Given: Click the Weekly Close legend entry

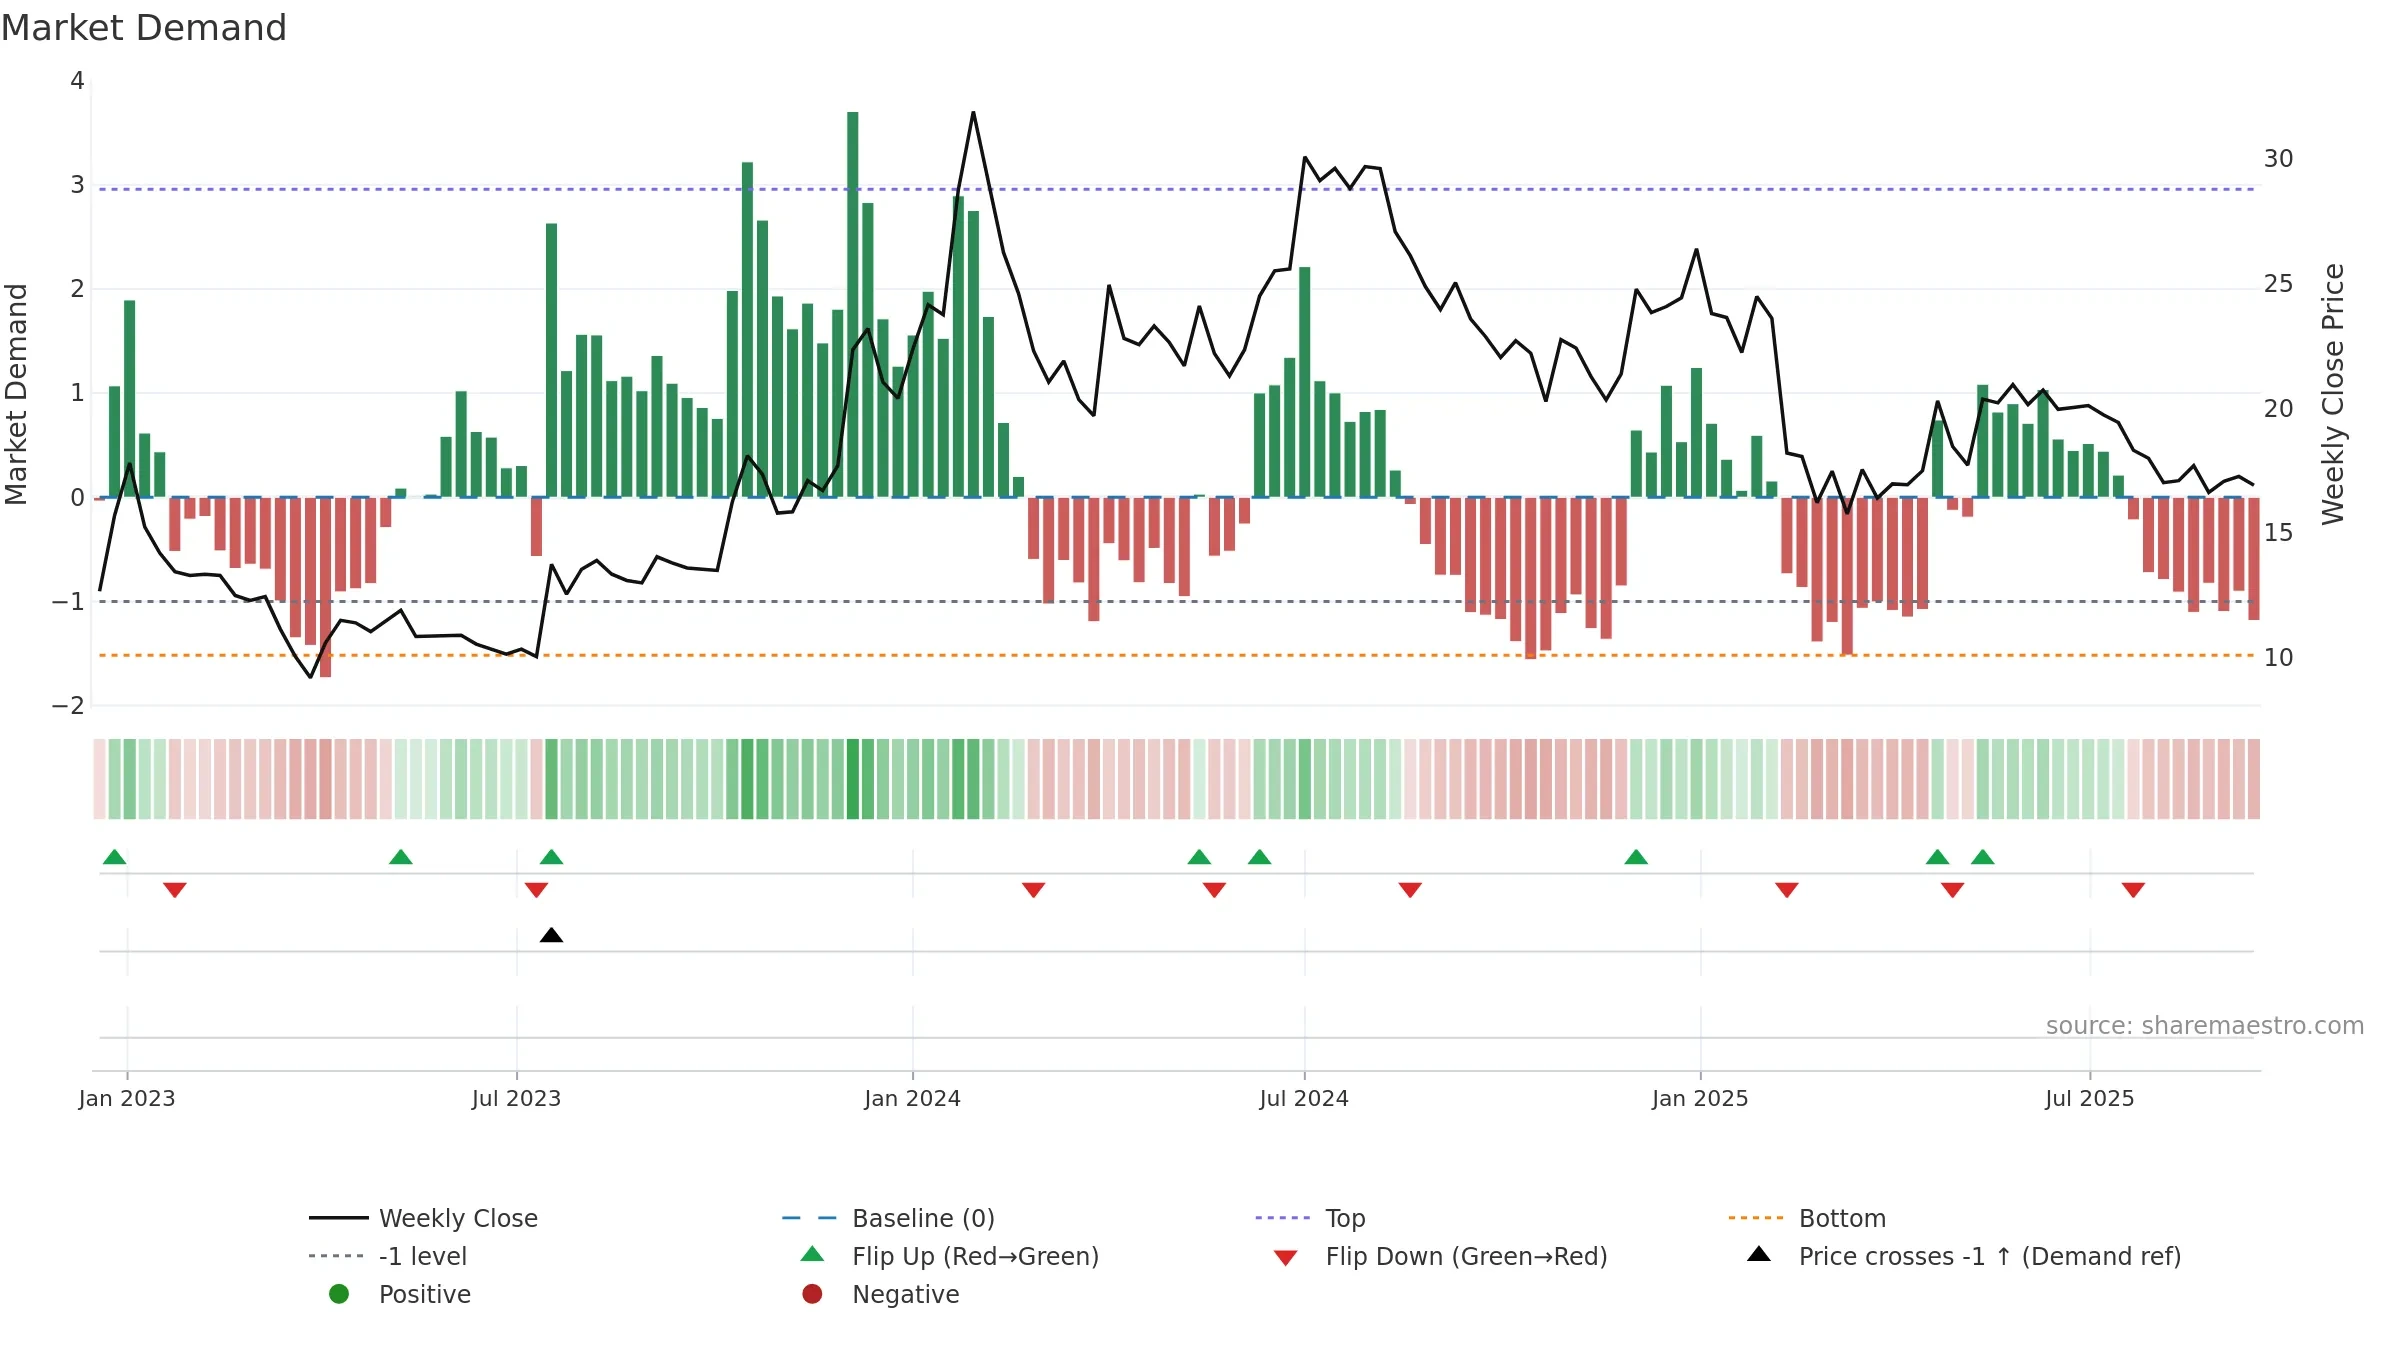Looking at the screenshot, I should (424, 1218).
